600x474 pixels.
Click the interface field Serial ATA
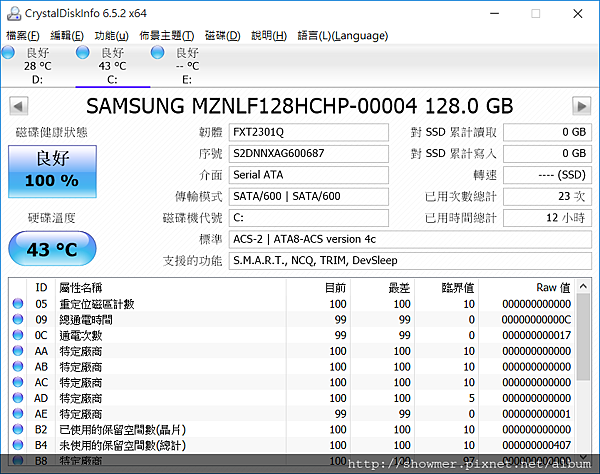click(x=309, y=175)
